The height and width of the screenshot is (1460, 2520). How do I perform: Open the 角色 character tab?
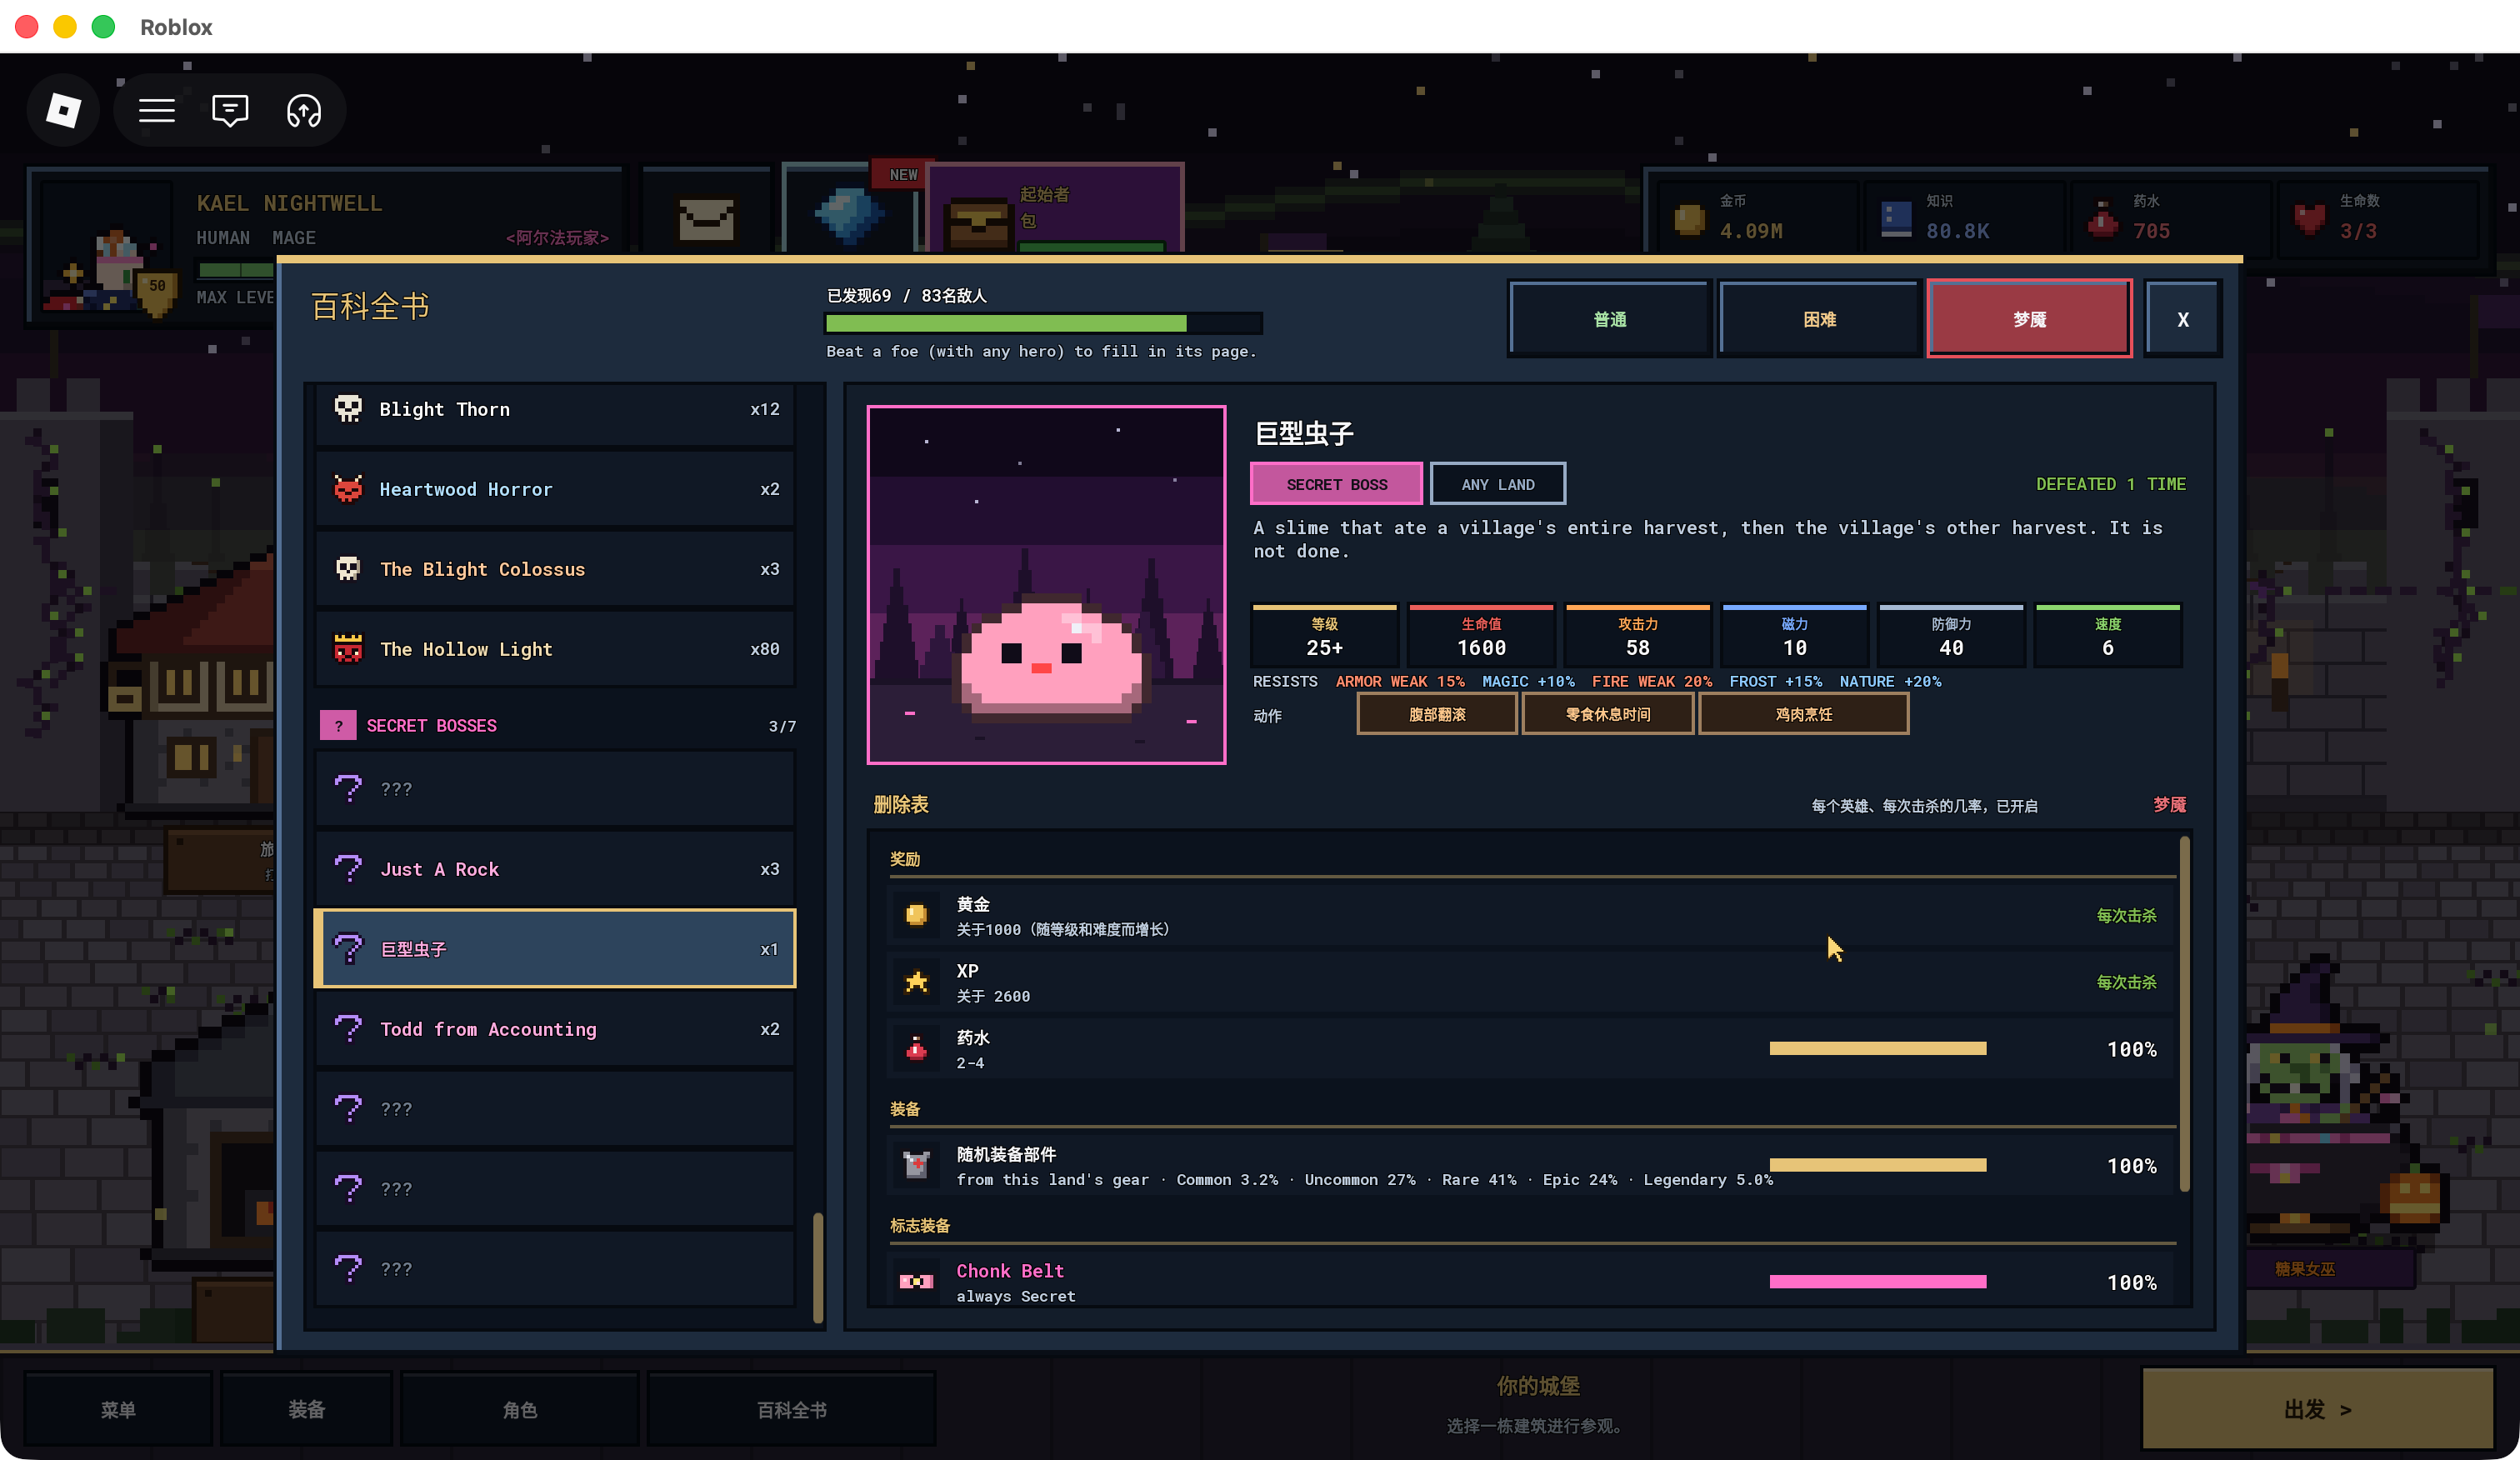(x=520, y=1409)
